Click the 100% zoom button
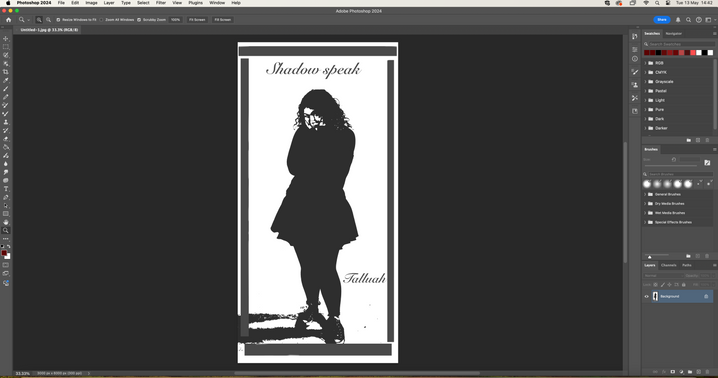This screenshot has height=378, width=718. [175, 20]
